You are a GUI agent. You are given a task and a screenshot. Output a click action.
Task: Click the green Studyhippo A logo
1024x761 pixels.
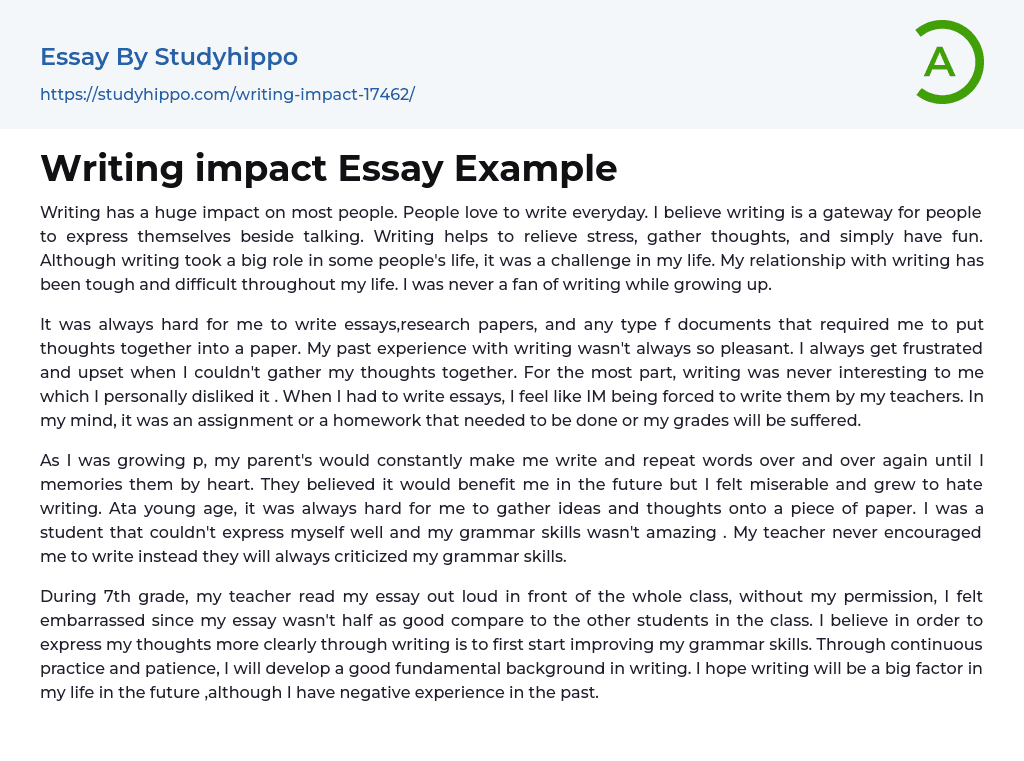(x=947, y=62)
